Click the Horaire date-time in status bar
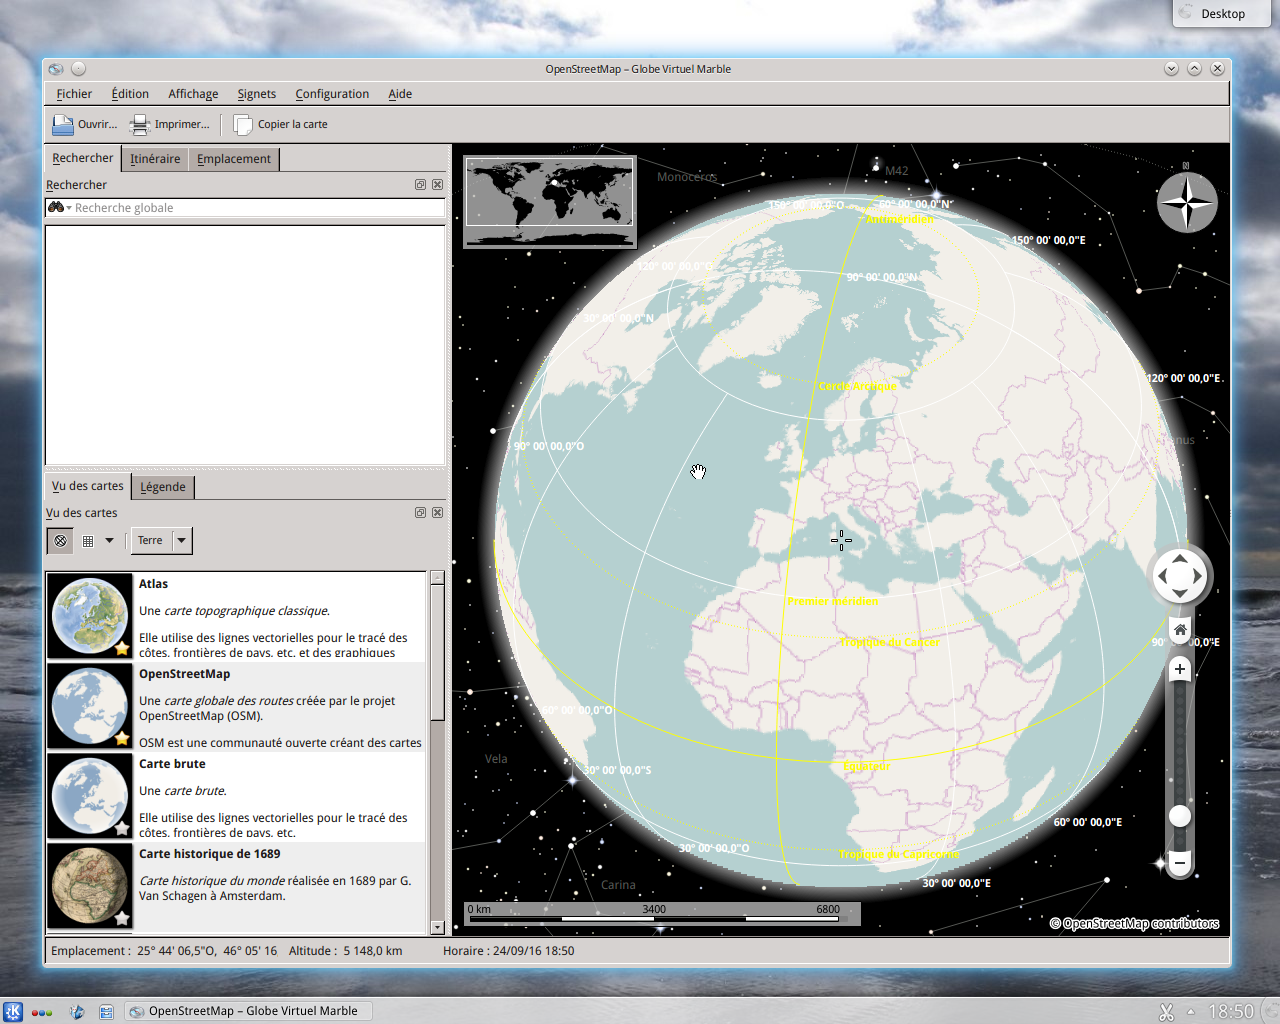This screenshot has height=1024, width=1280. 509,951
